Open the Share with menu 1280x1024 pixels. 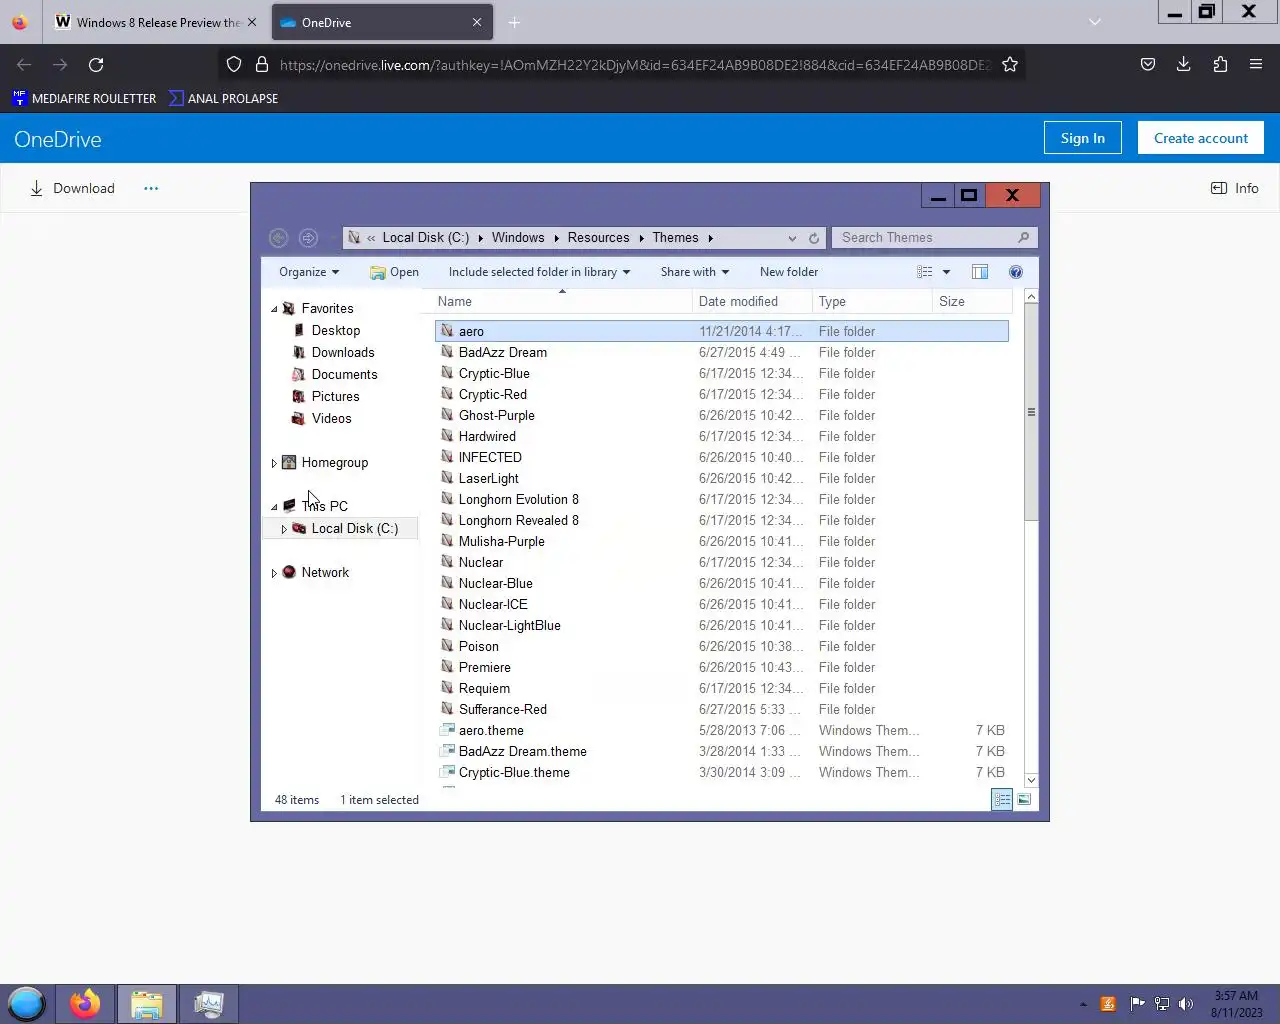(695, 272)
